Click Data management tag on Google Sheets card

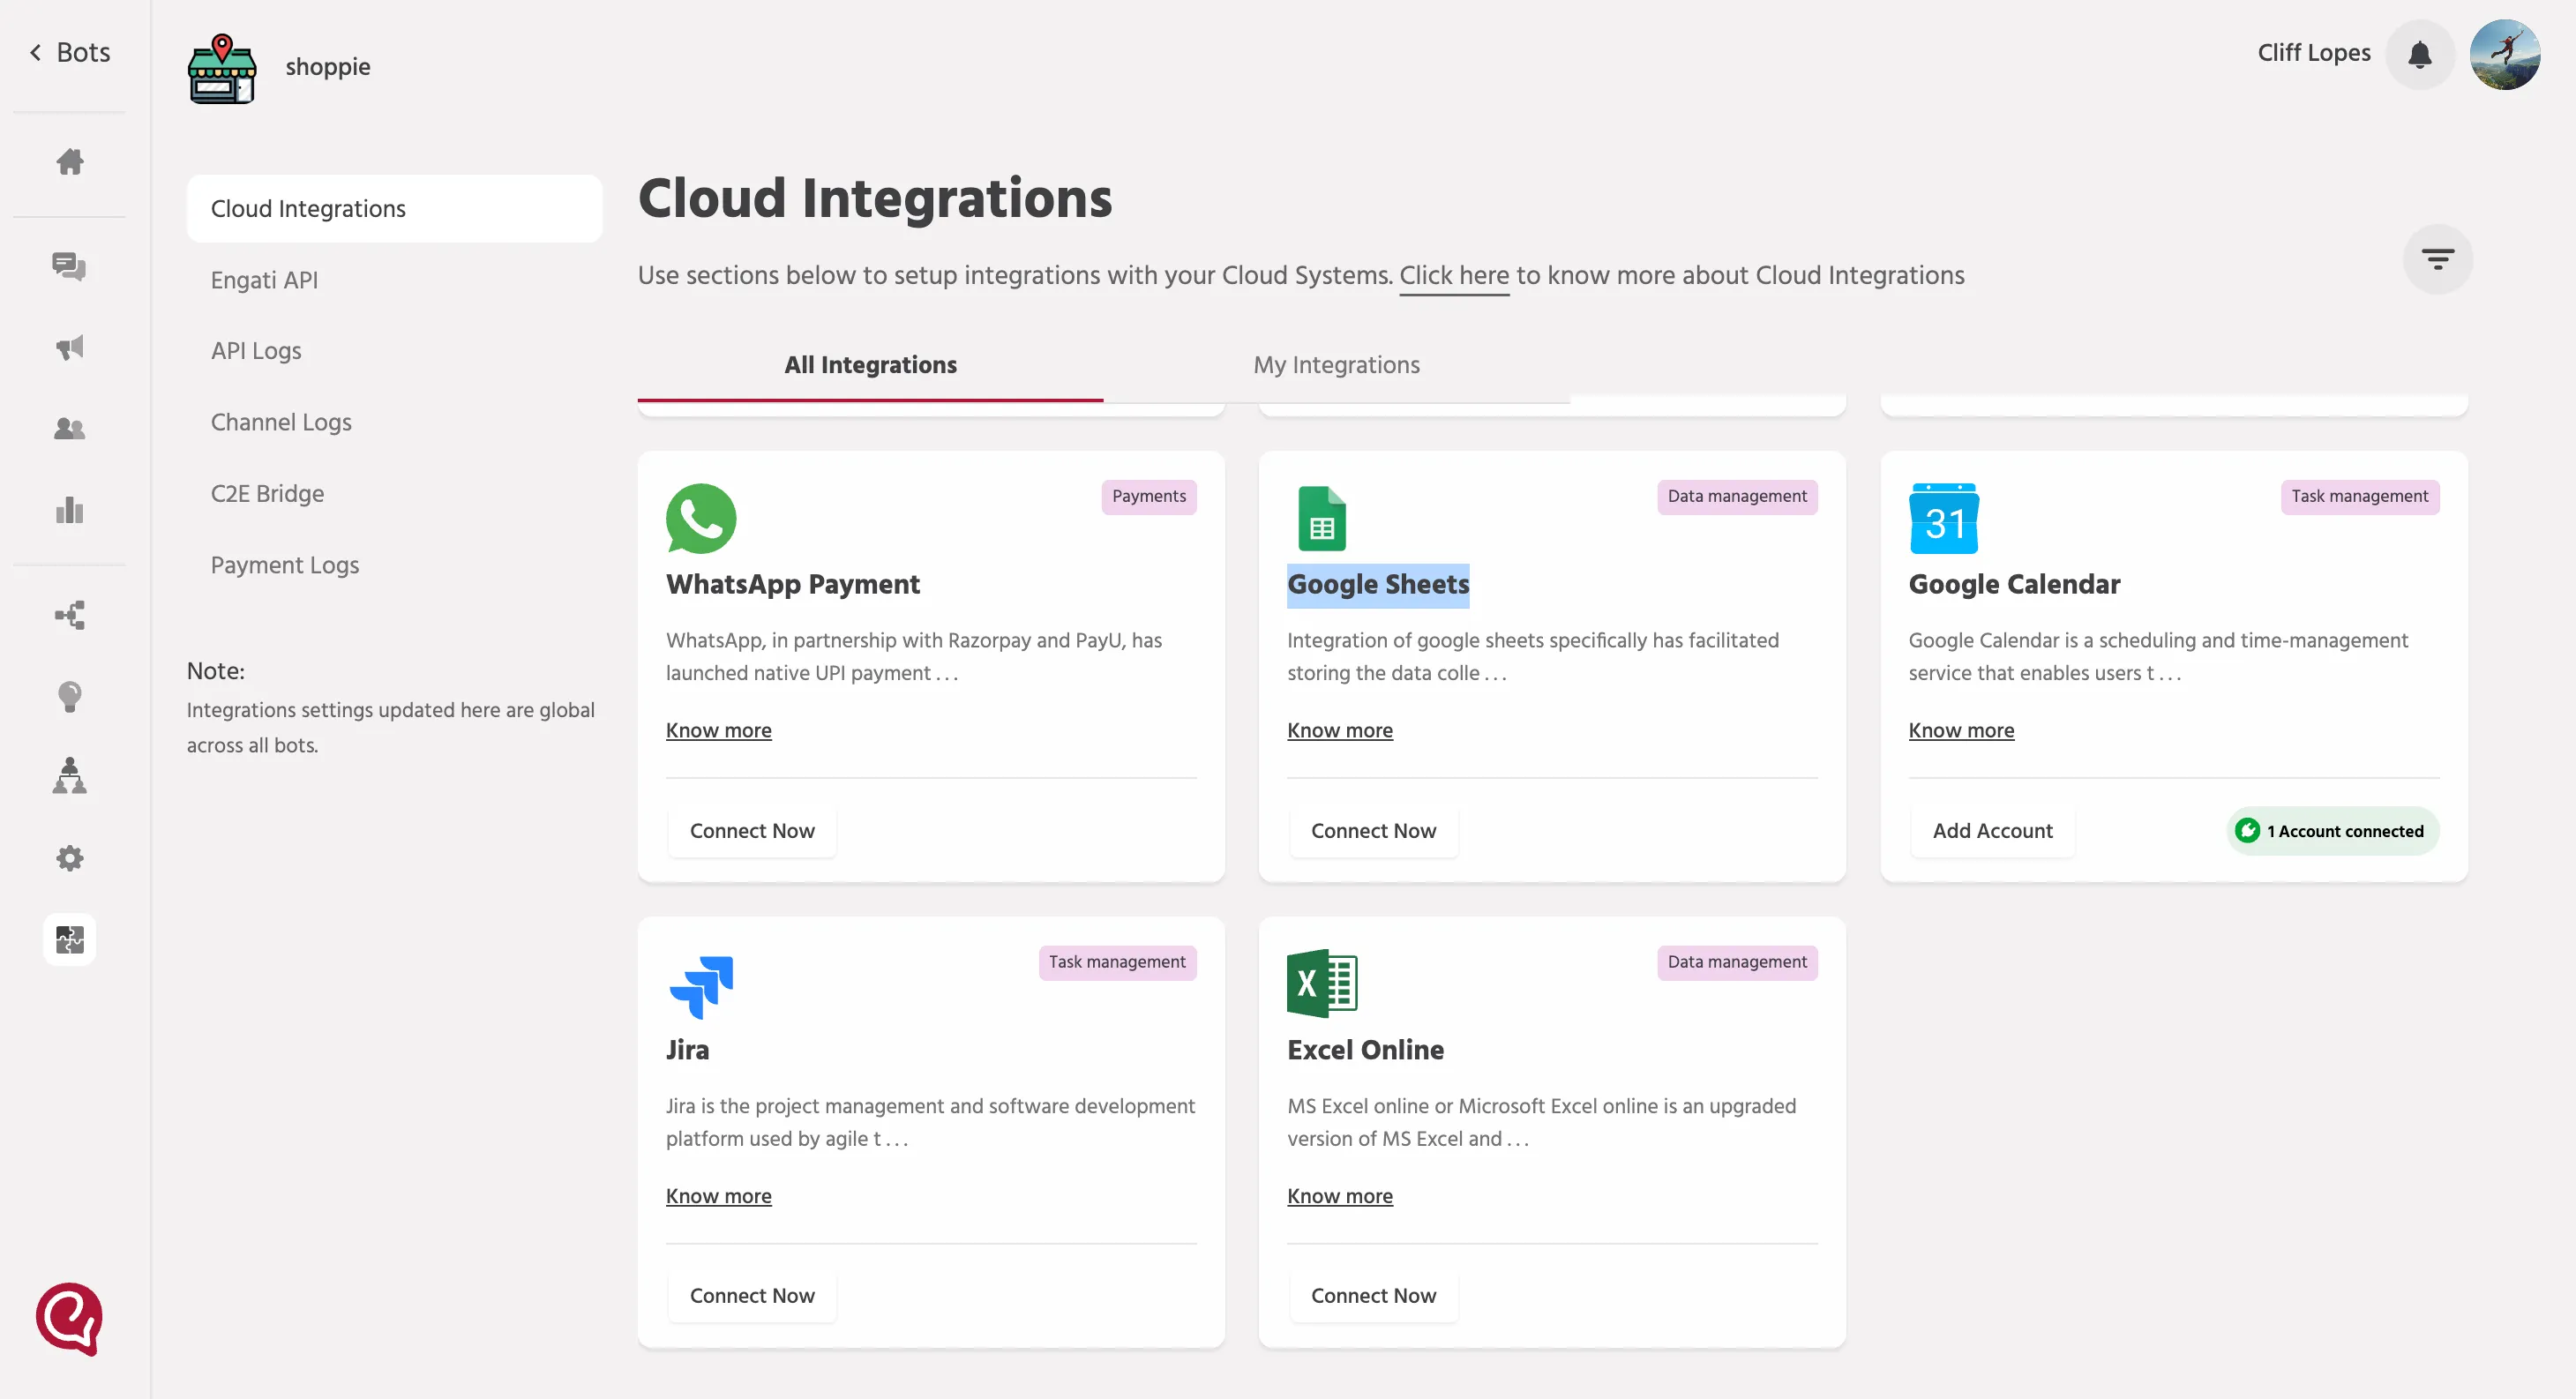coord(1736,496)
